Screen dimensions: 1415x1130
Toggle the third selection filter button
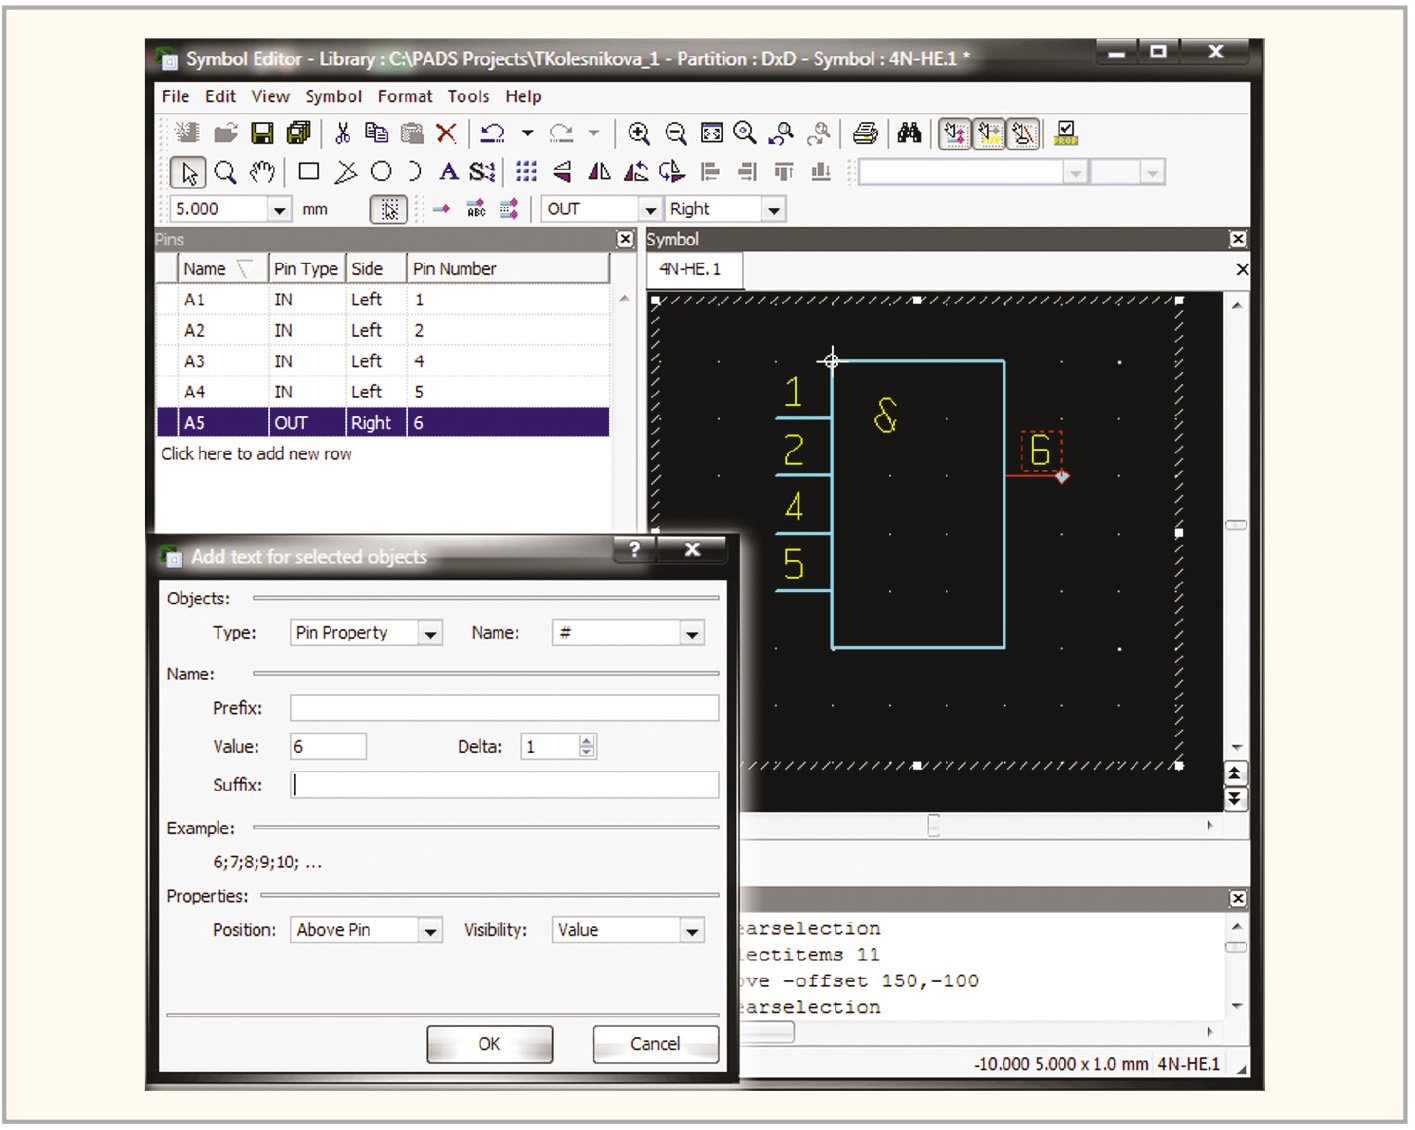pyautogui.click(x=1023, y=134)
